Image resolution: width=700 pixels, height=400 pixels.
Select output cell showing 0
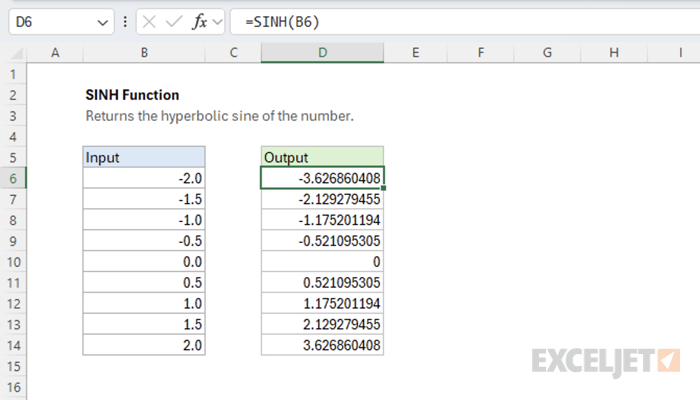pos(322,262)
